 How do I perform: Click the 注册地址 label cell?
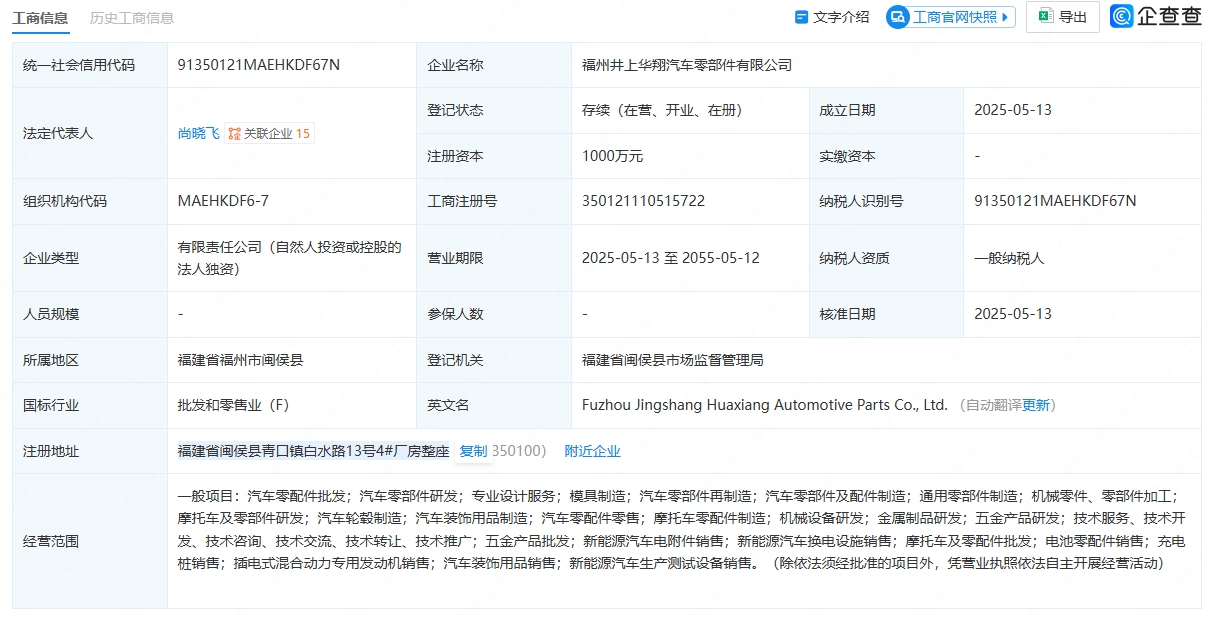click(90, 451)
